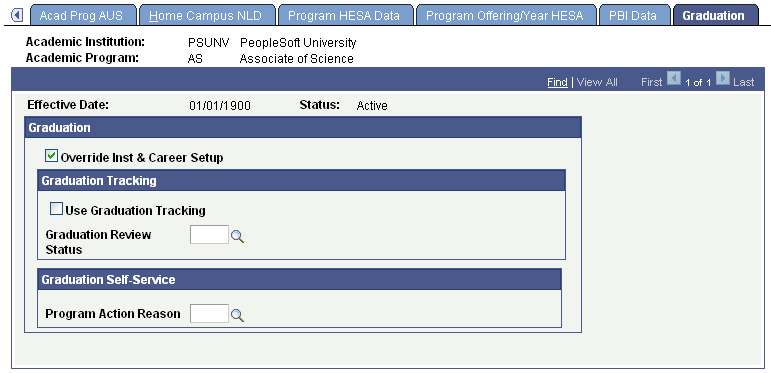
Task: Select the Graduation tab
Action: [713, 15]
